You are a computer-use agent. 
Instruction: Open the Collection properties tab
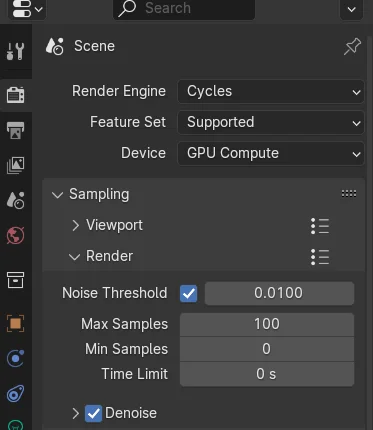[15, 280]
